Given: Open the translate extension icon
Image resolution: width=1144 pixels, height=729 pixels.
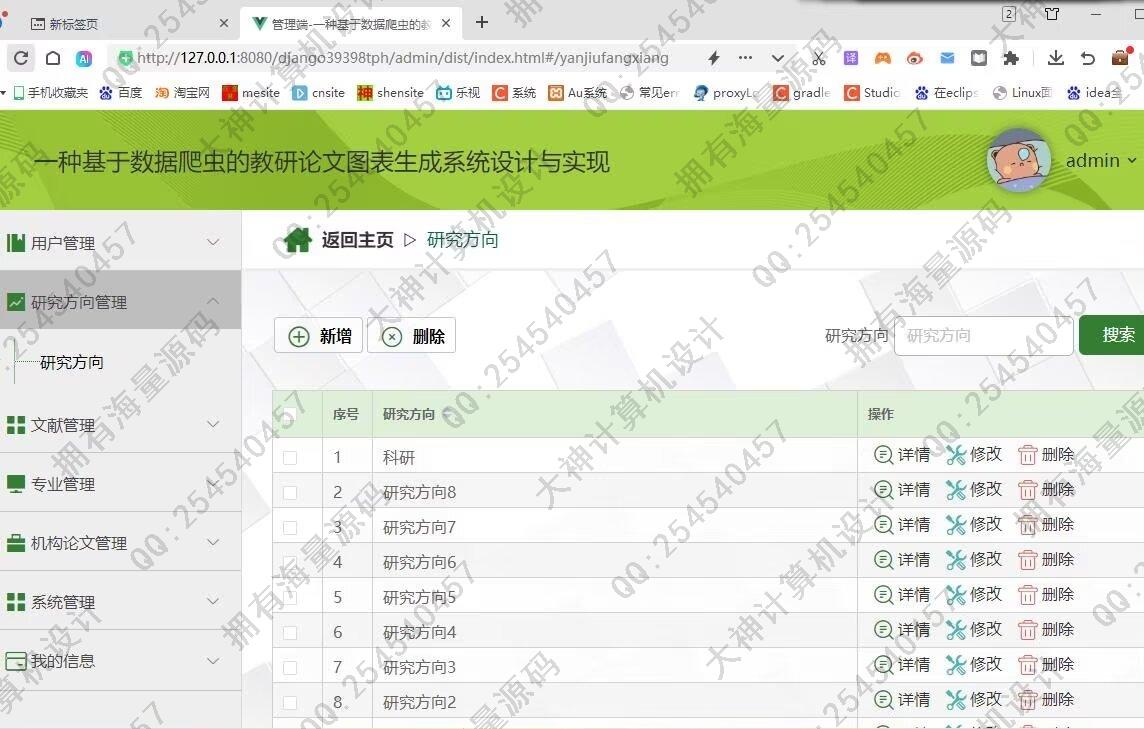Looking at the screenshot, I should [851, 58].
